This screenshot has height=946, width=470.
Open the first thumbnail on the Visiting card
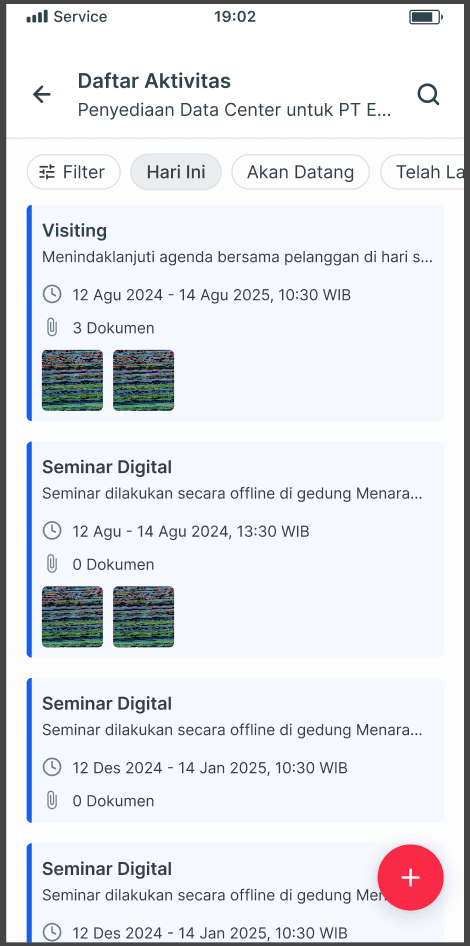(72, 380)
